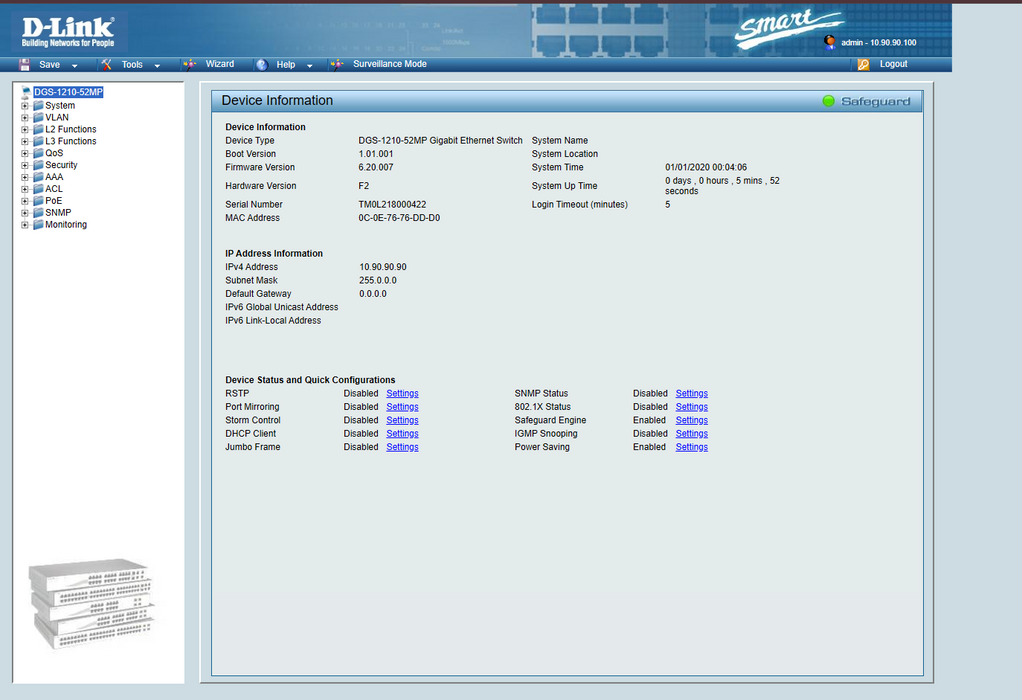
Task: Click the Logout button
Action: coord(893,64)
